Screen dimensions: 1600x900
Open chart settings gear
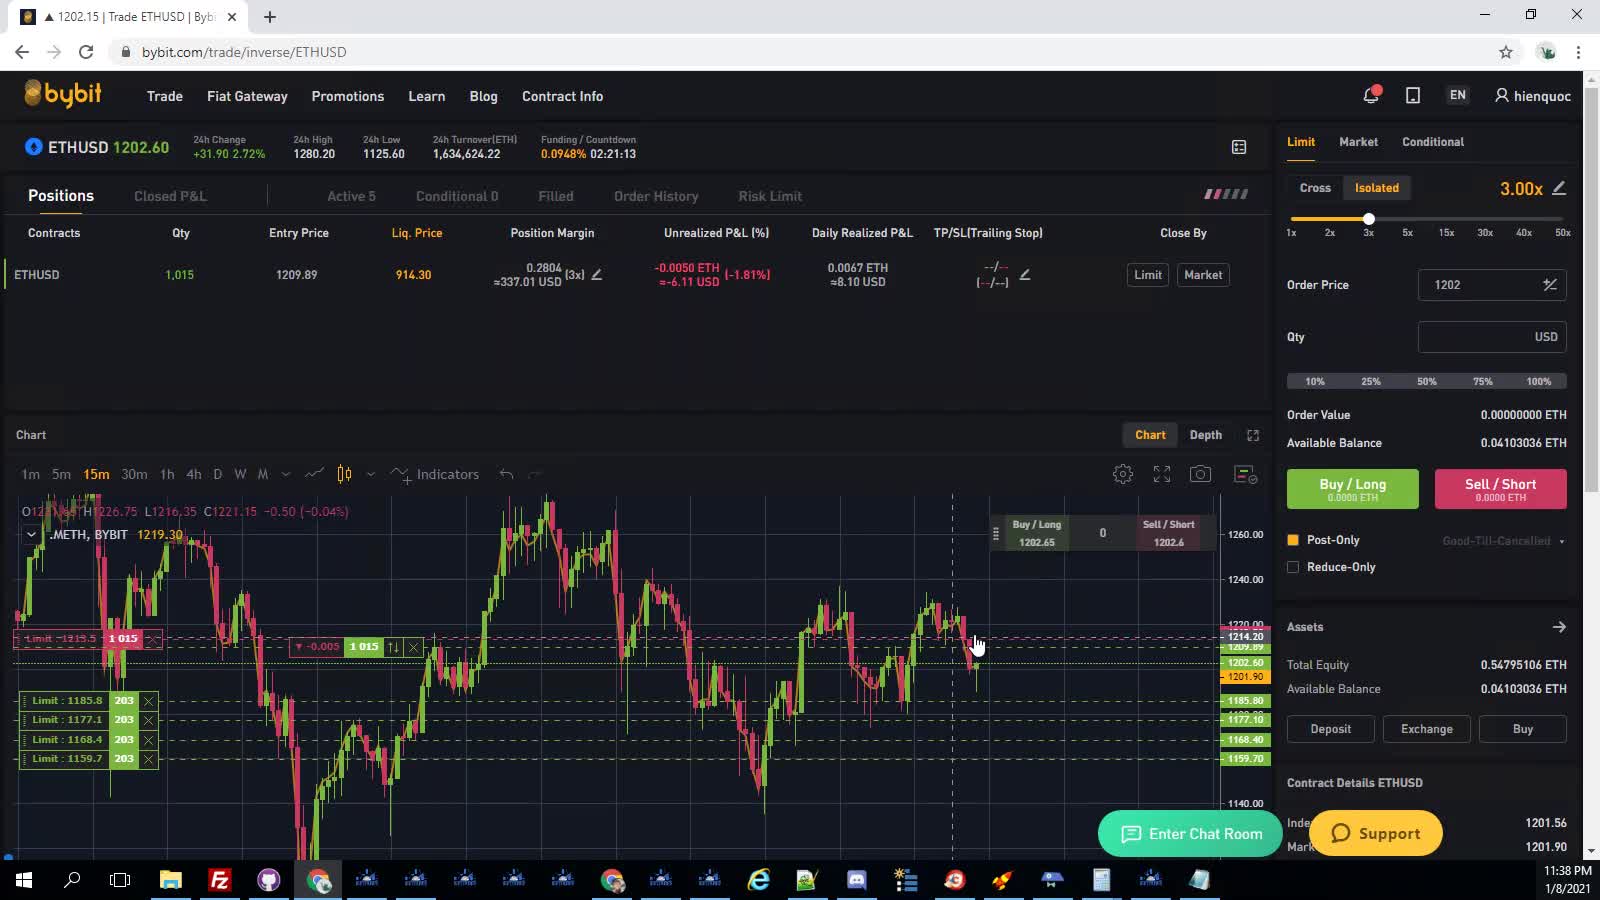1123,474
